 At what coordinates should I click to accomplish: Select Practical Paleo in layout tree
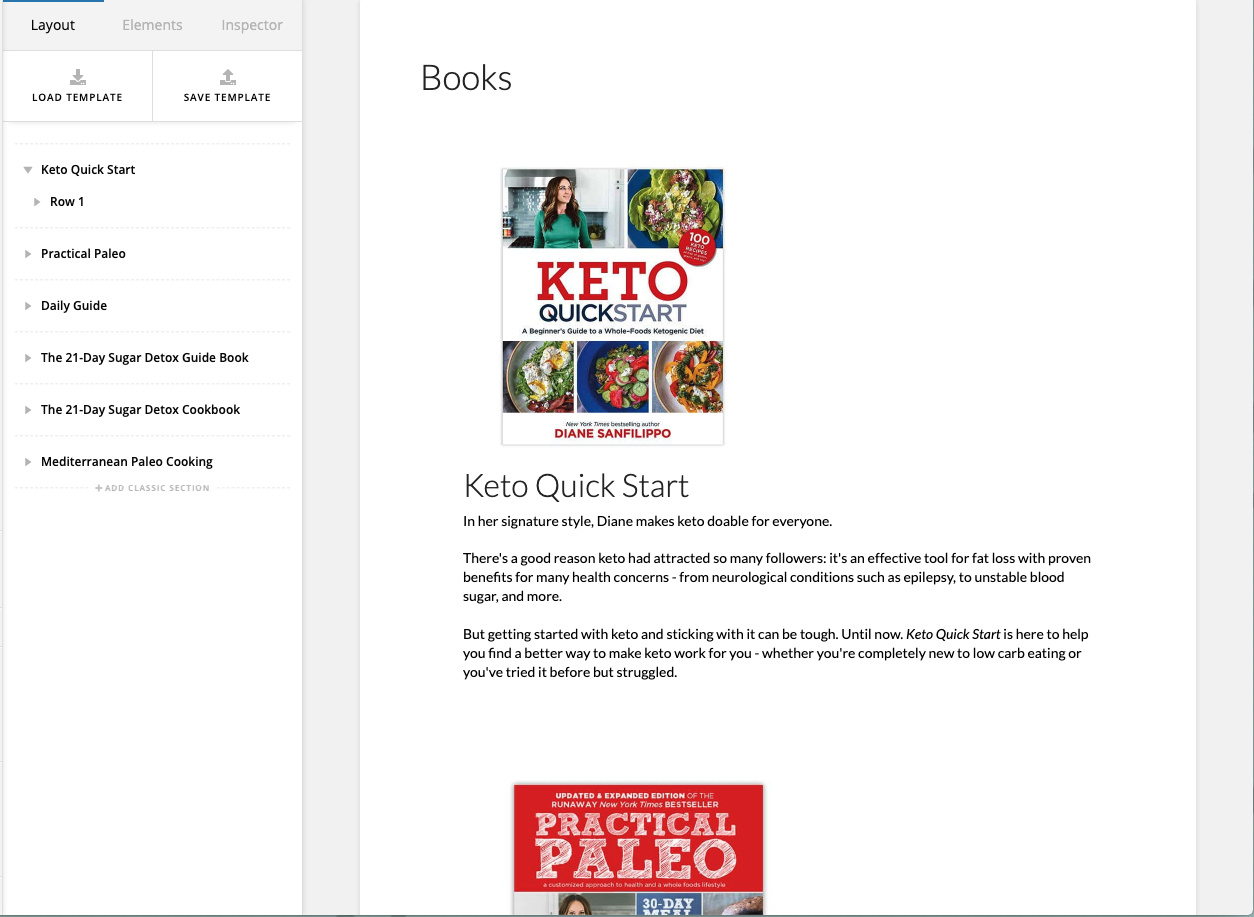tap(83, 254)
